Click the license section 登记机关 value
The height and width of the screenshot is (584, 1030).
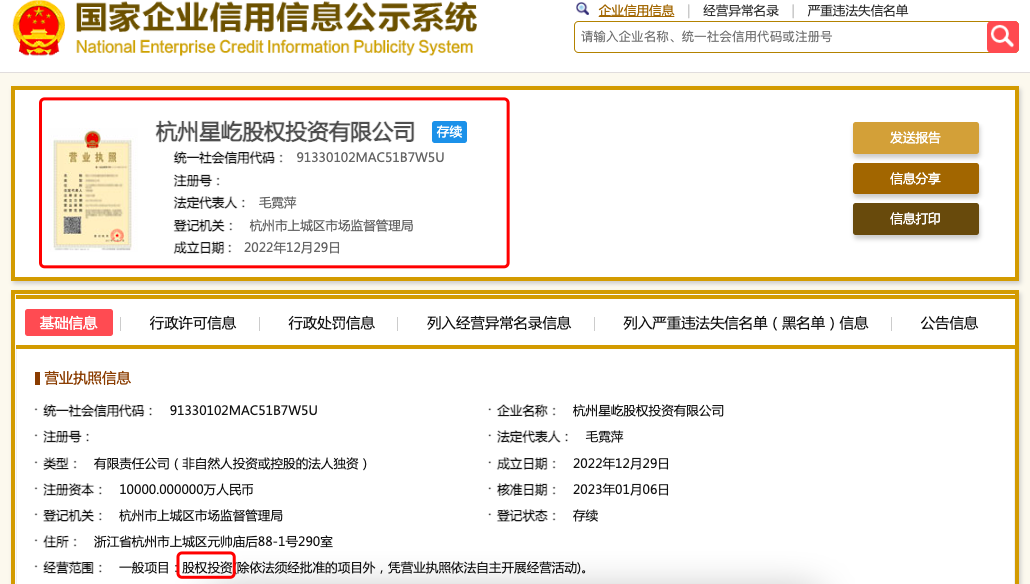coord(200,516)
